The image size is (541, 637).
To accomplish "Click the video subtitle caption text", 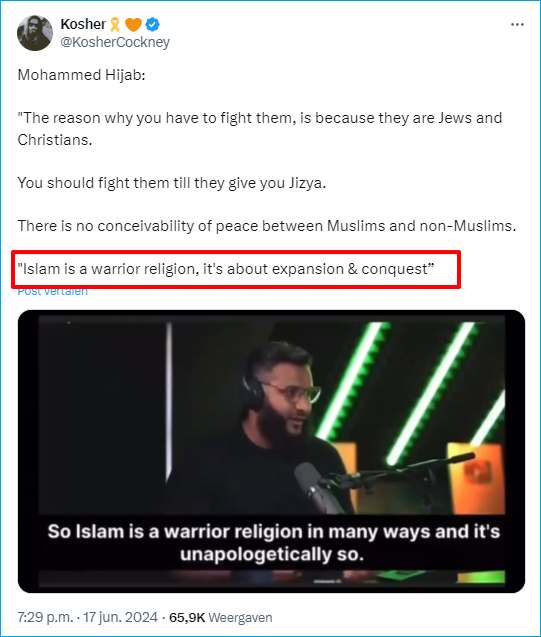I will tap(273, 543).
